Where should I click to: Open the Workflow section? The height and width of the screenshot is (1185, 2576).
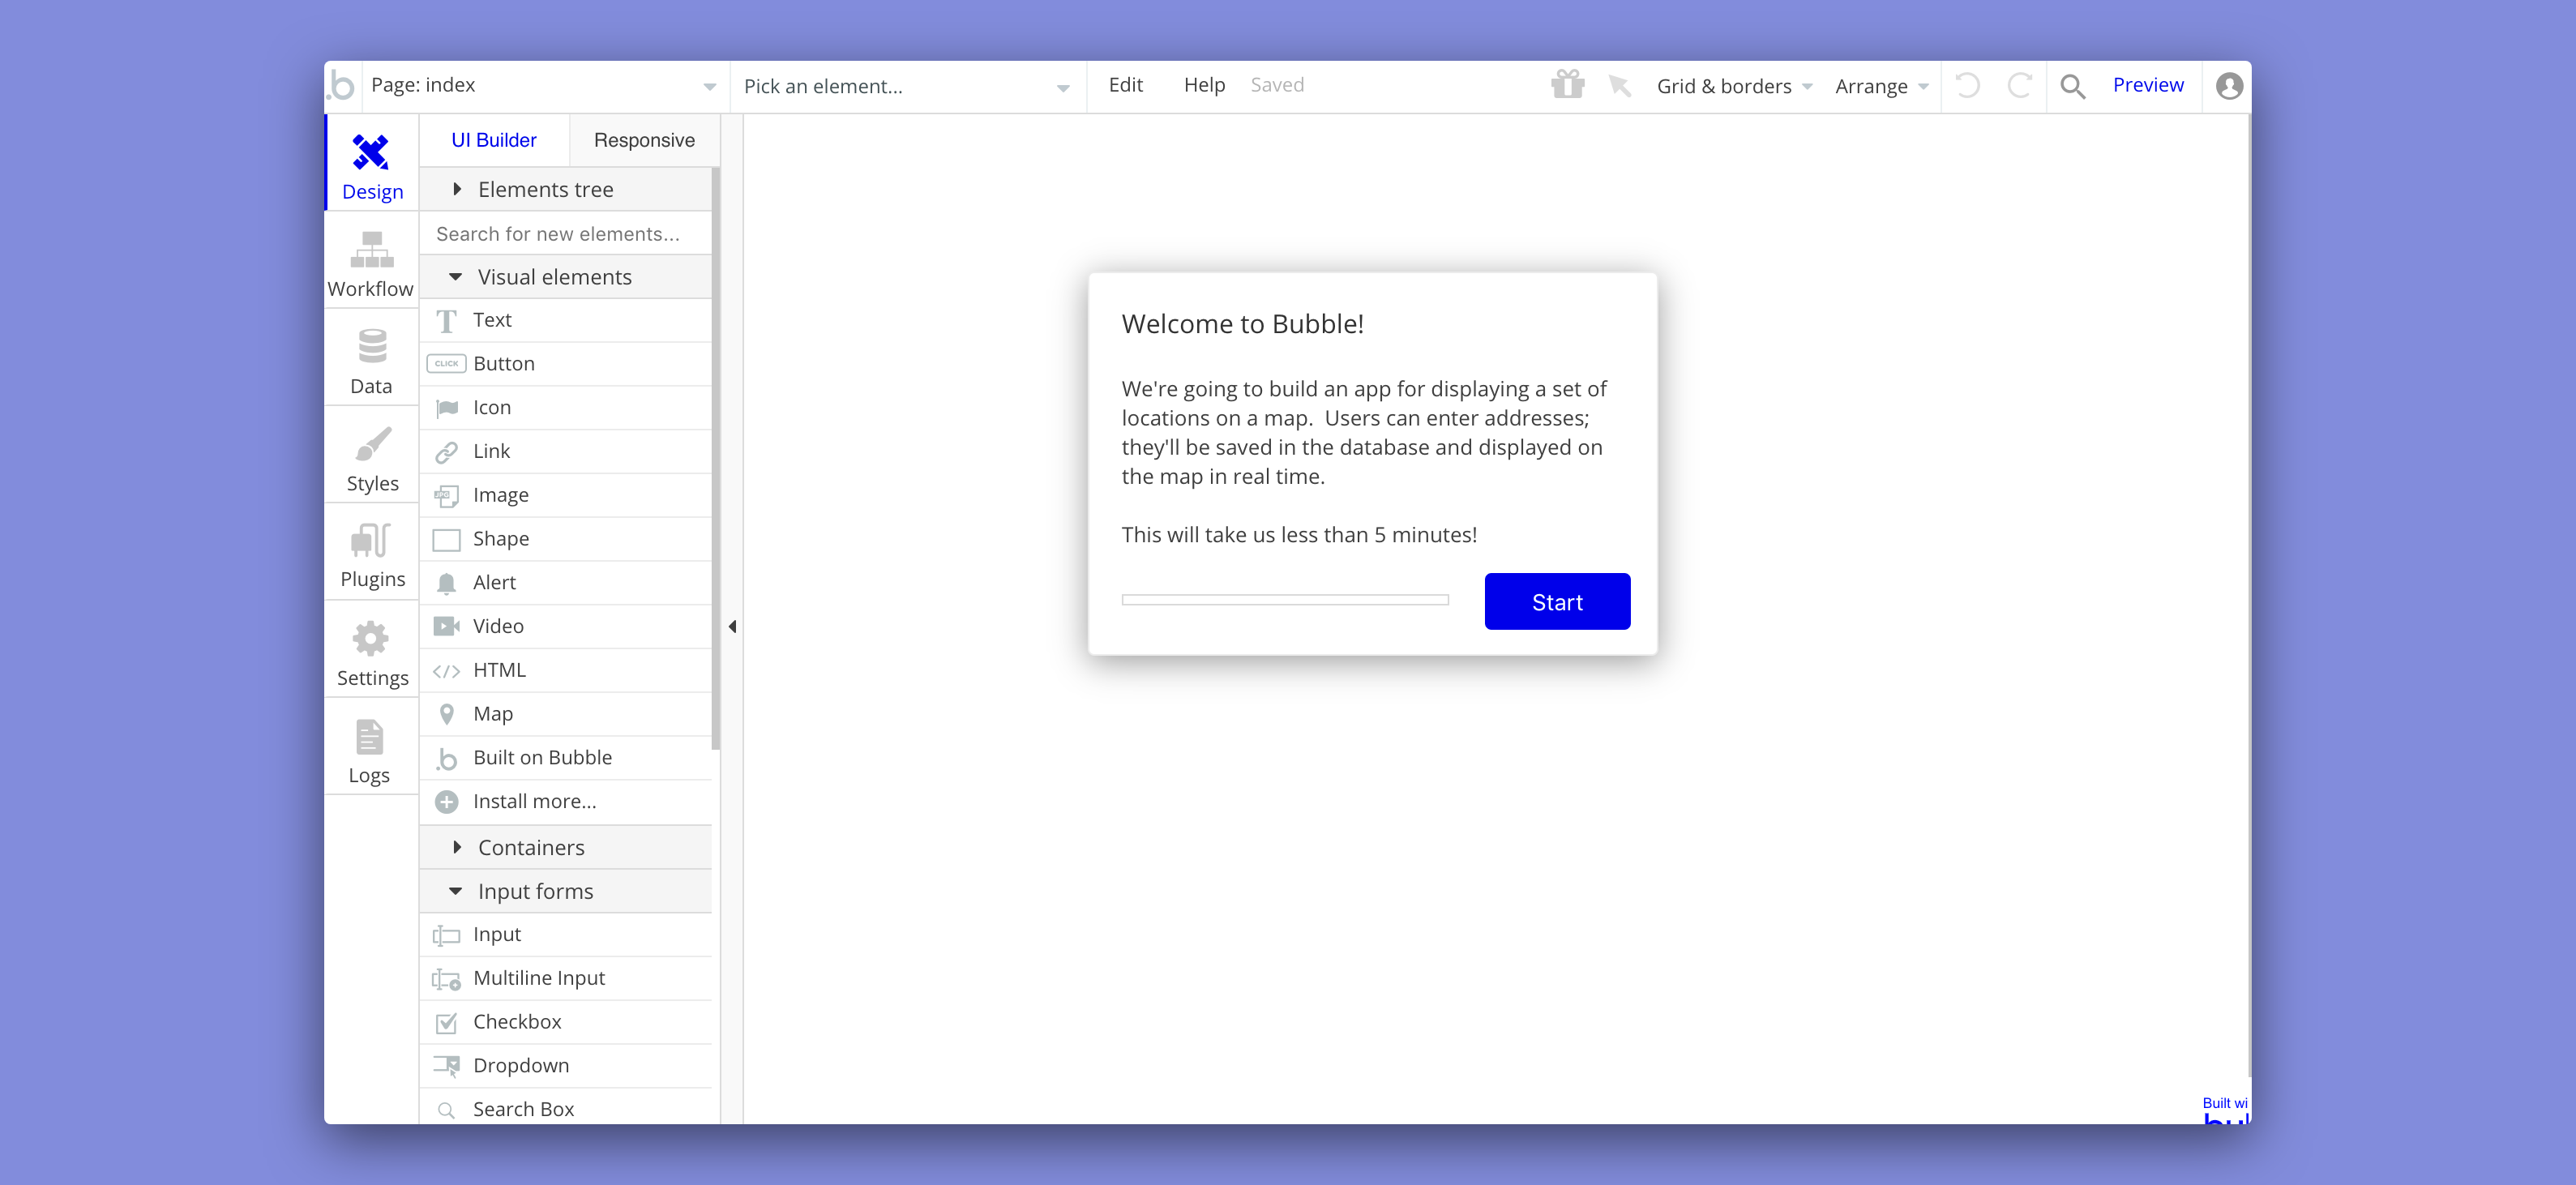[x=371, y=263]
